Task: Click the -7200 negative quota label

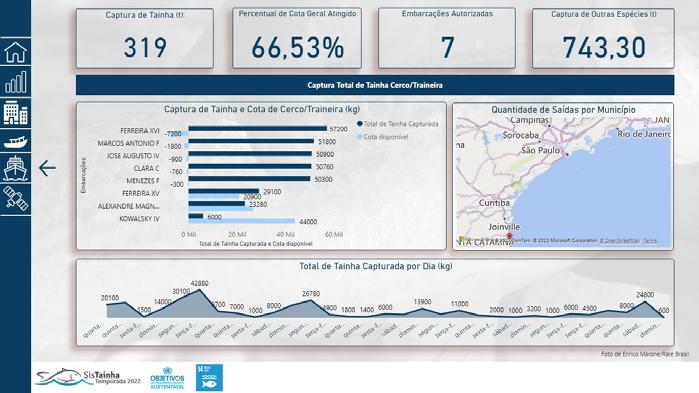Action: (173, 134)
